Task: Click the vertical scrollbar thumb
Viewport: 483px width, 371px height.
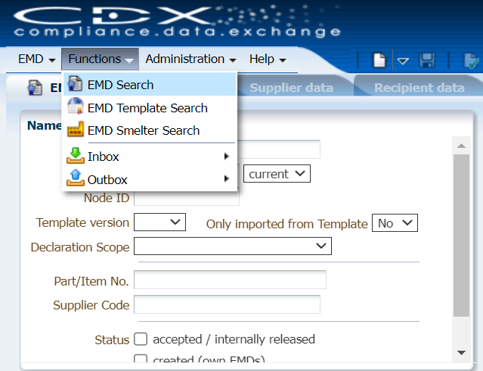Action: tap(462, 235)
